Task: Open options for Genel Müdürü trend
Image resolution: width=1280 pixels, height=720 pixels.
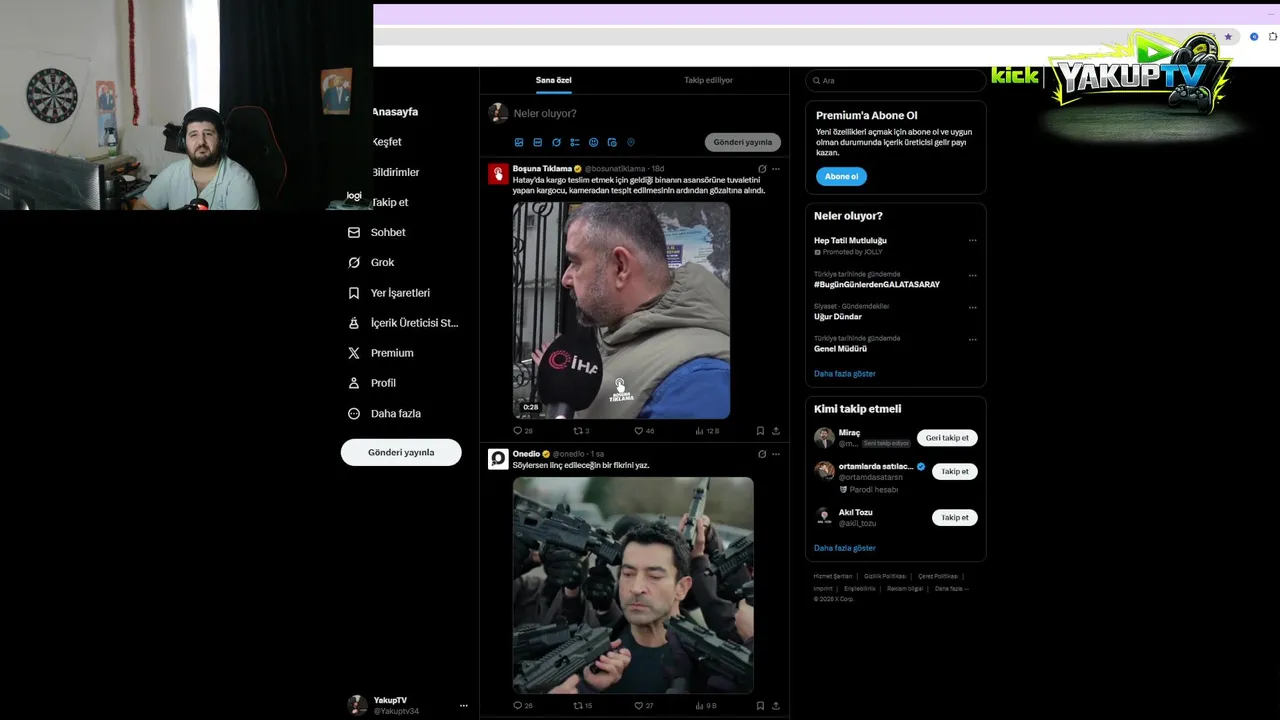Action: 972,339
